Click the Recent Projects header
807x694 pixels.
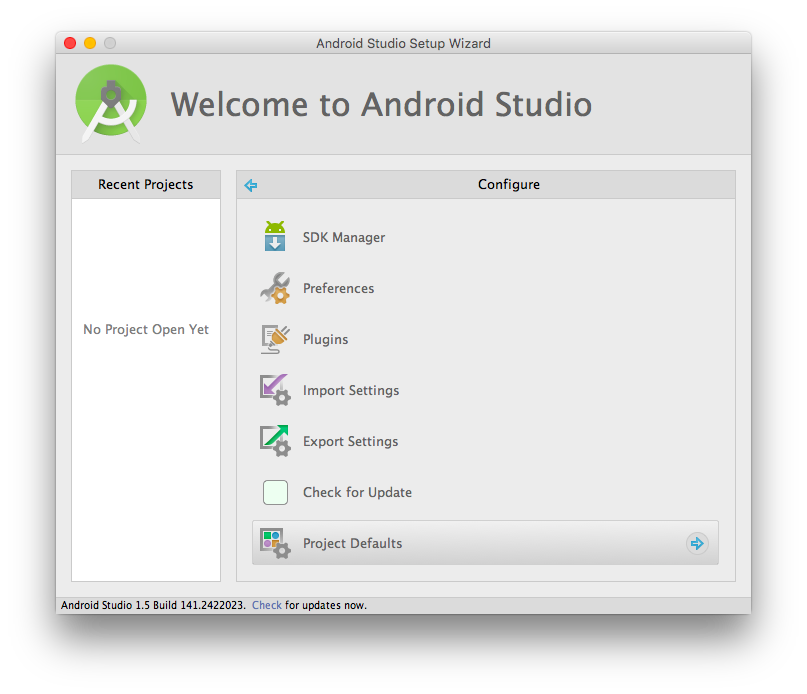tap(146, 184)
